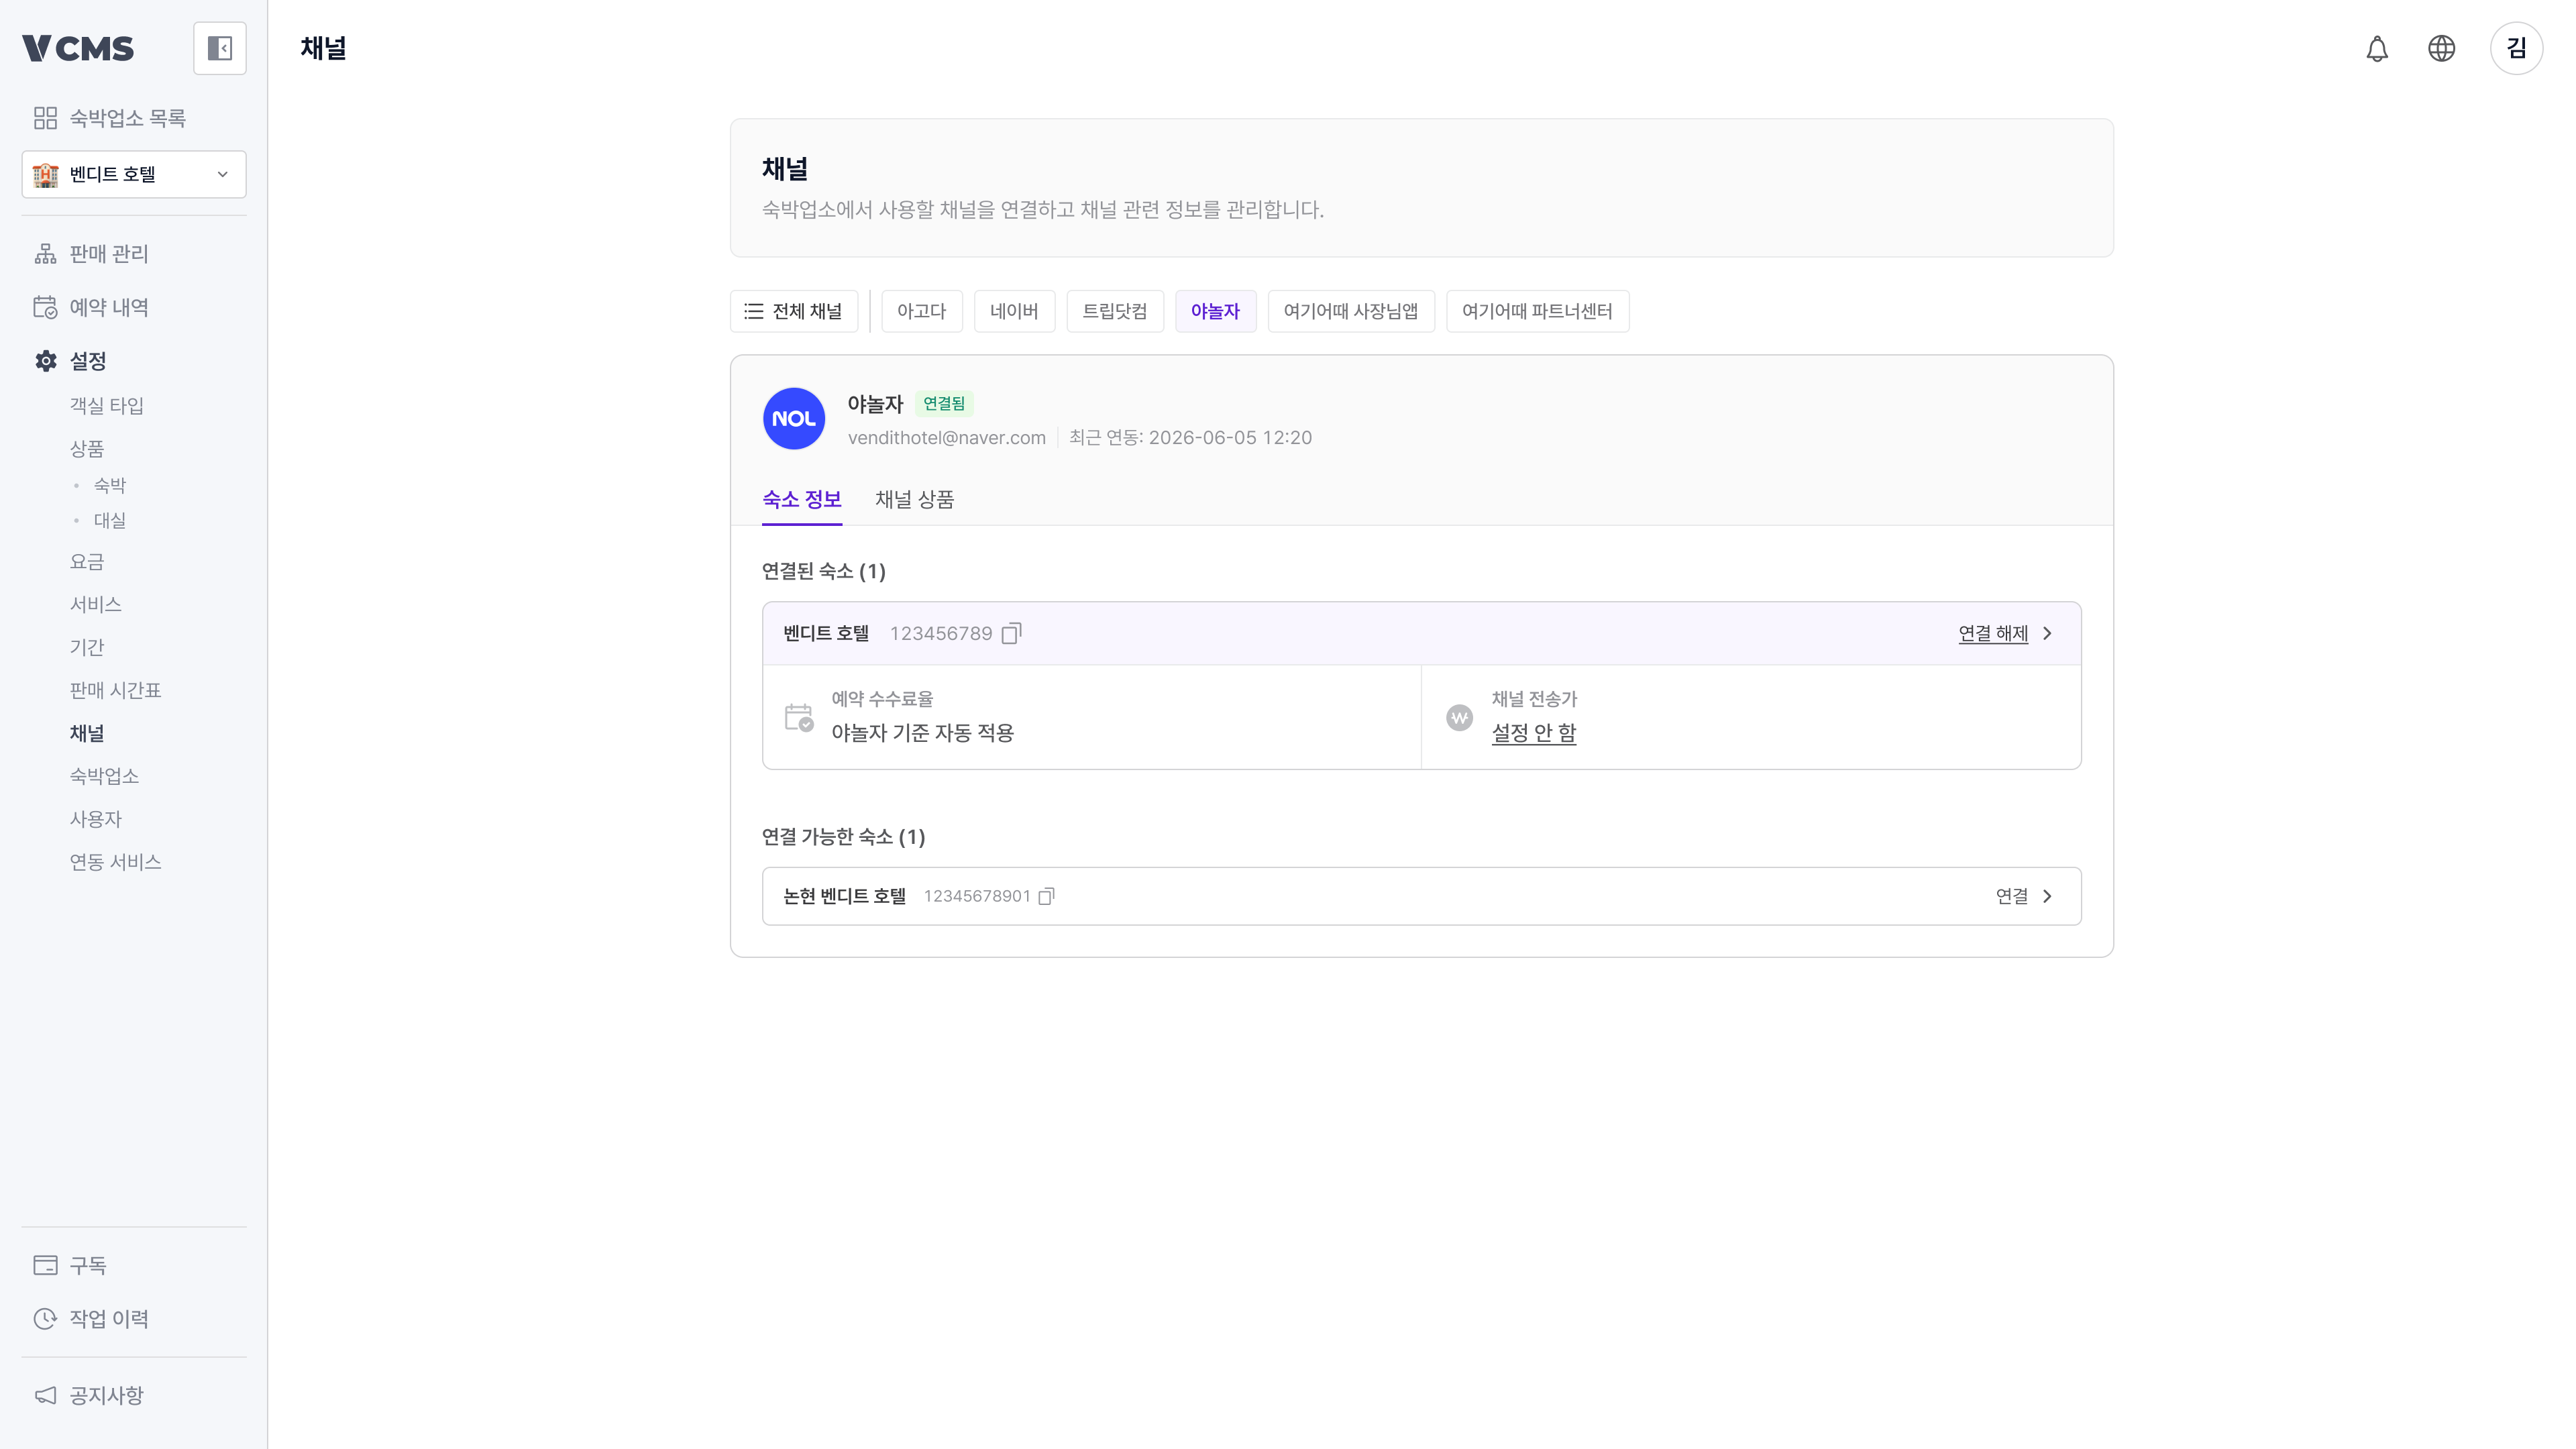Click the 구독 card icon
This screenshot has width=2576, height=1449.
pyautogui.click(x=45, y=1265)
